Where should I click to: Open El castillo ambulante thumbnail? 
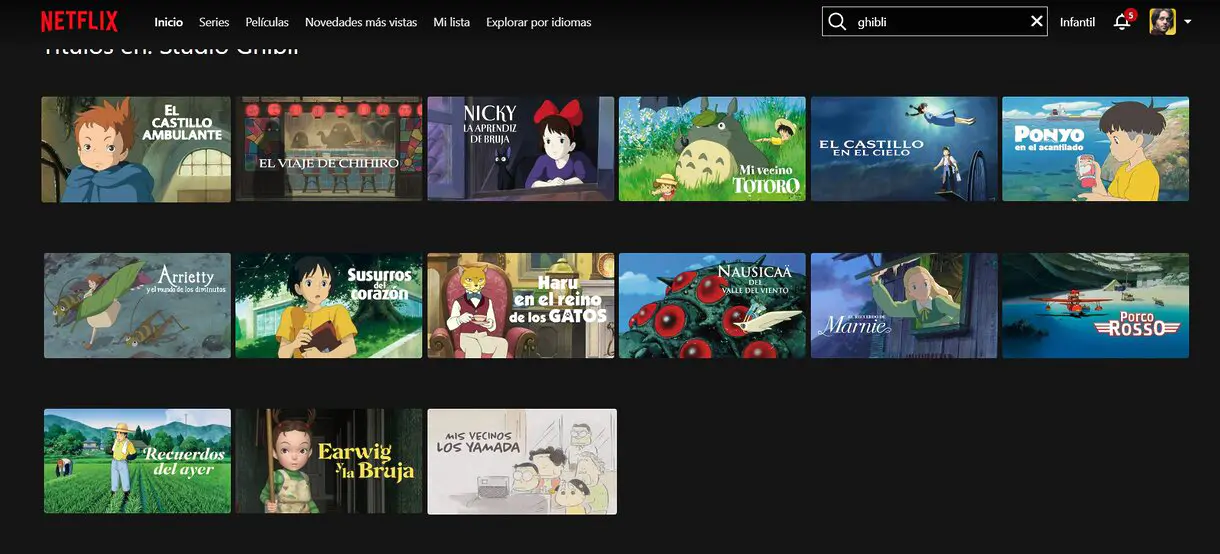136,149
